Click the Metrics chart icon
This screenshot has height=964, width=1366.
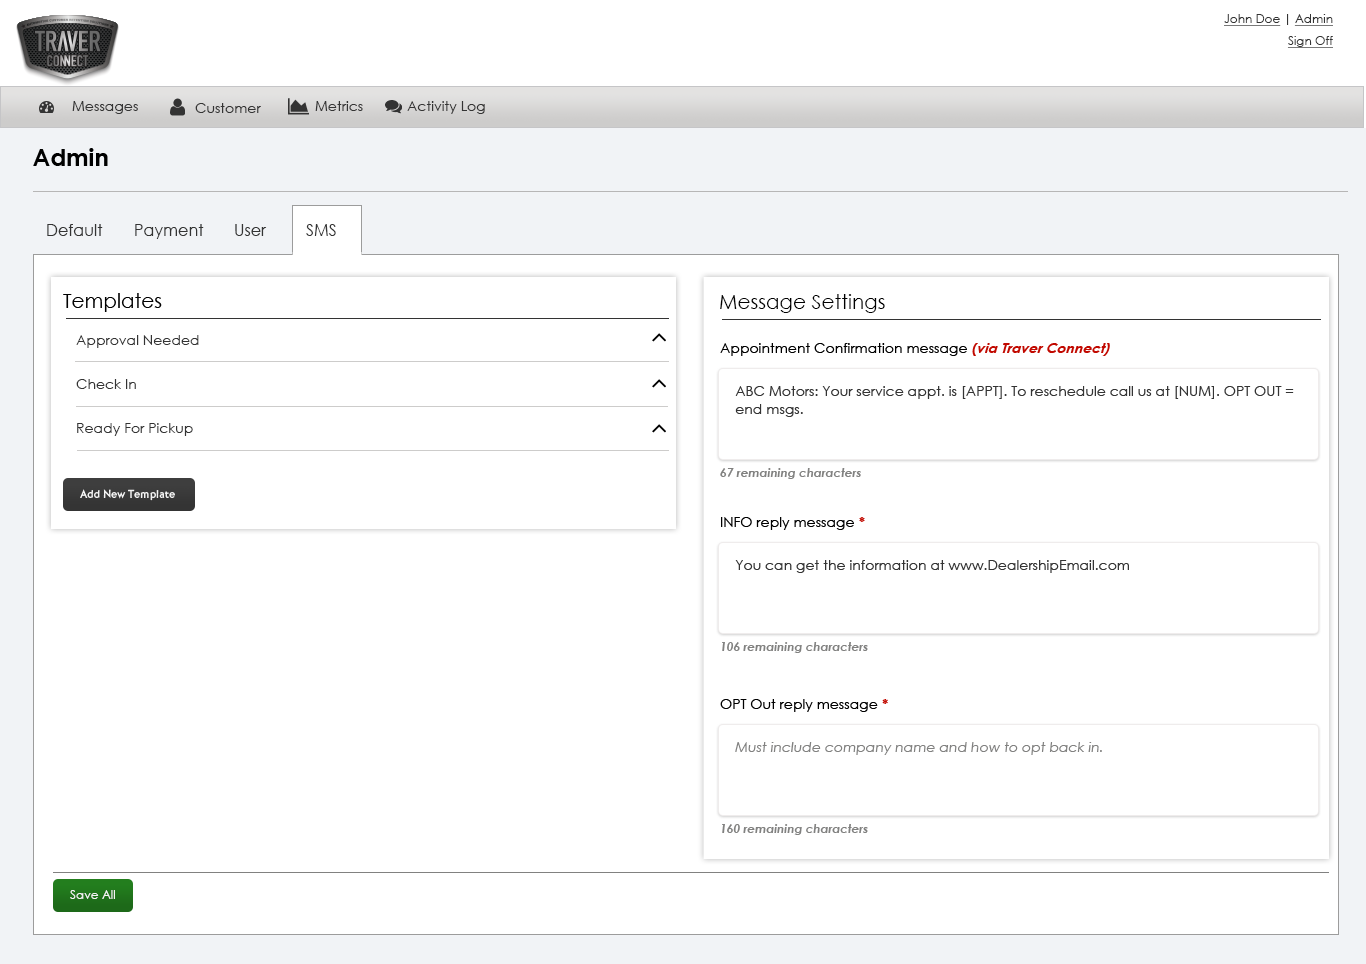point(298,107)
